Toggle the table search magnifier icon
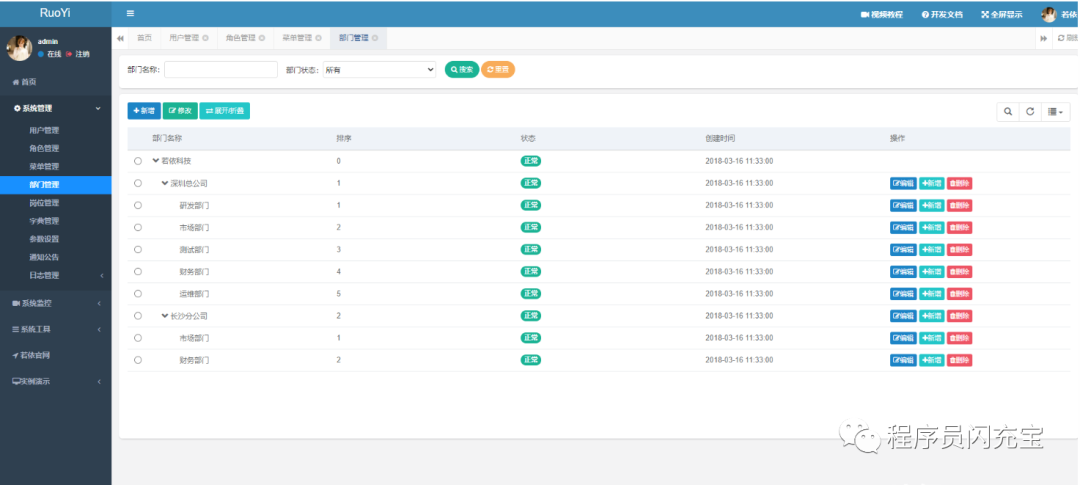1080x485 pixels. 1008,112
